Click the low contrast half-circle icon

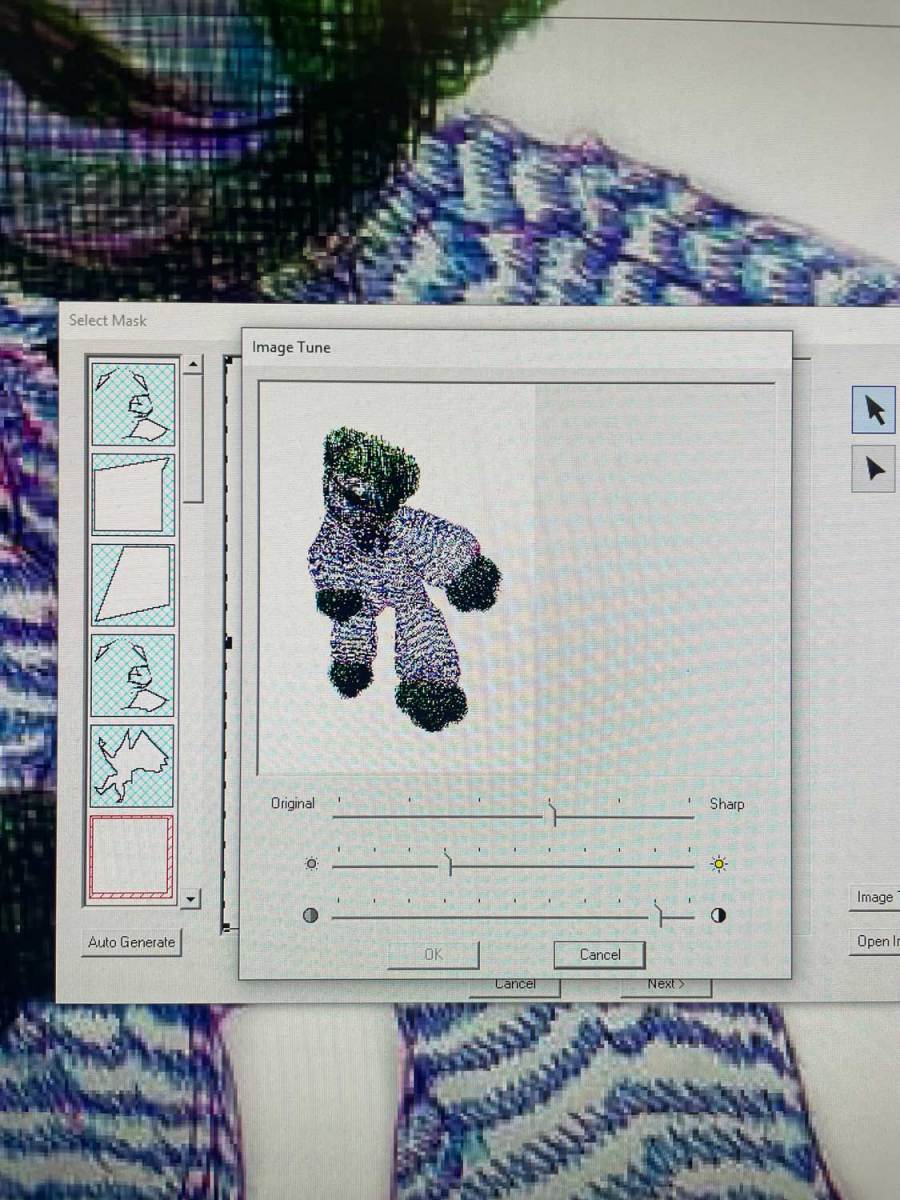click(x=310, y=915)
